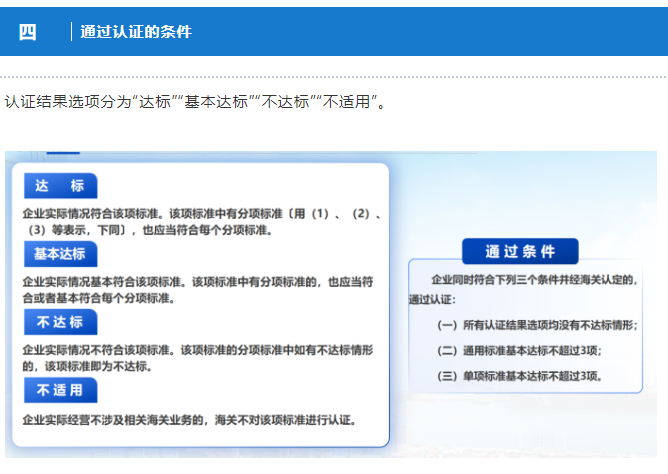Viewport: 668px width, 474px height.
Task: Click the intro sentence starting 认证结果选项分为
Action: [x=195, y=102]
